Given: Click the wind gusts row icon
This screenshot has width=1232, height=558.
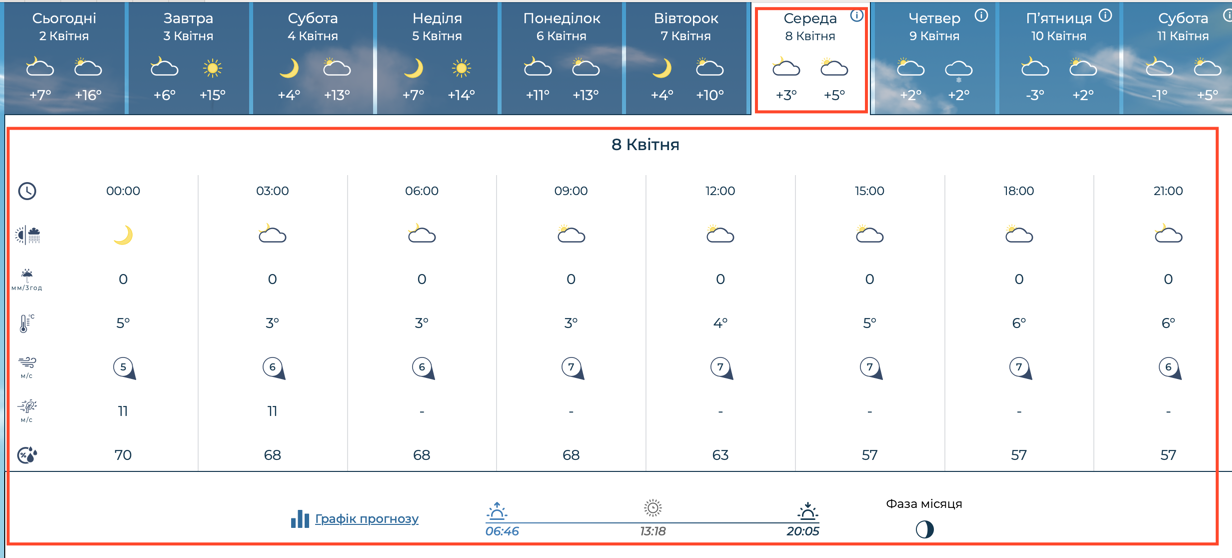Looking at the screenshot, I should point(27,411).
